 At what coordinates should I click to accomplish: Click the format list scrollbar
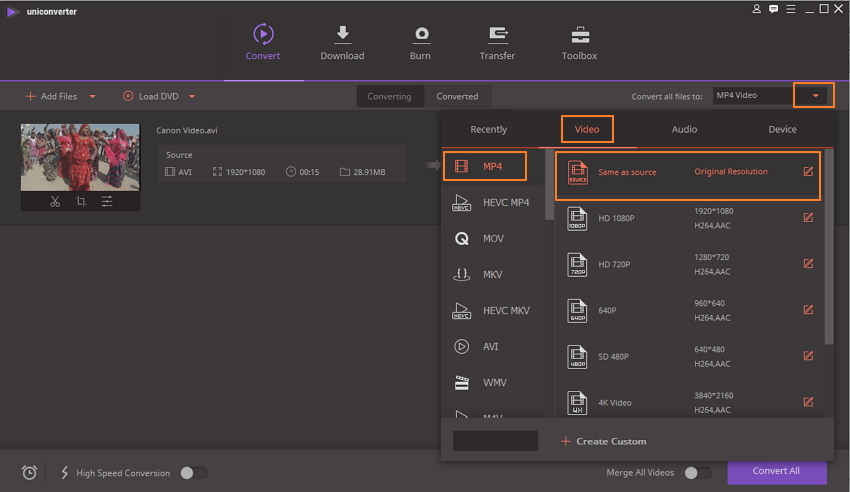tap(549, 184)
